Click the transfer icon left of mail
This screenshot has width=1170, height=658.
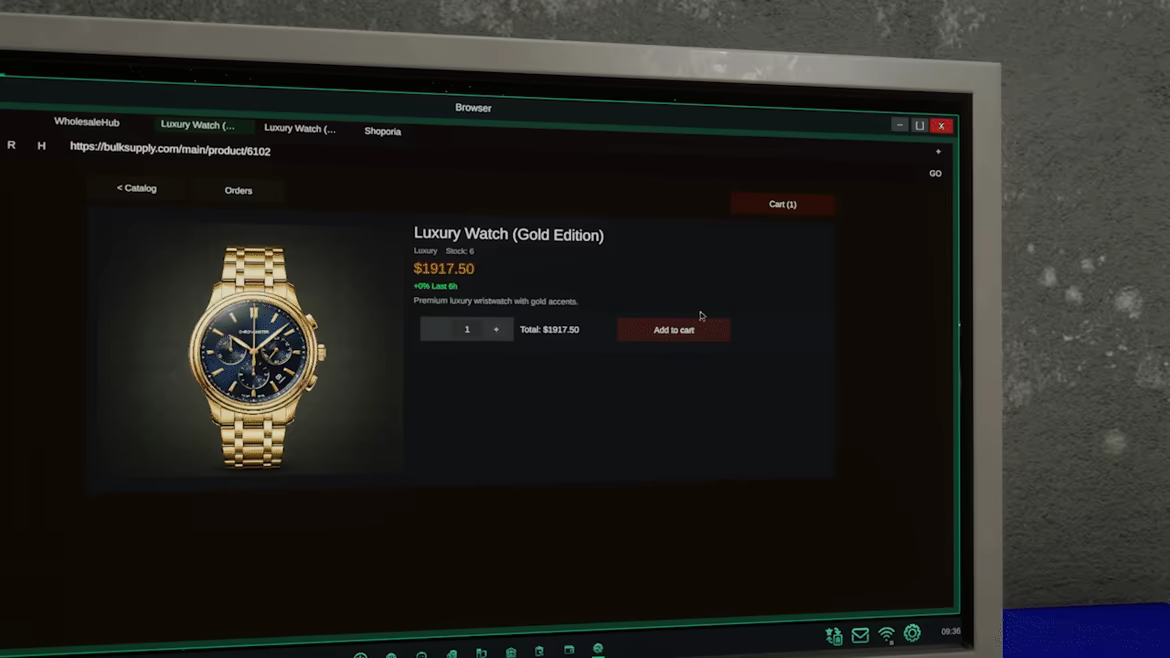833,635
